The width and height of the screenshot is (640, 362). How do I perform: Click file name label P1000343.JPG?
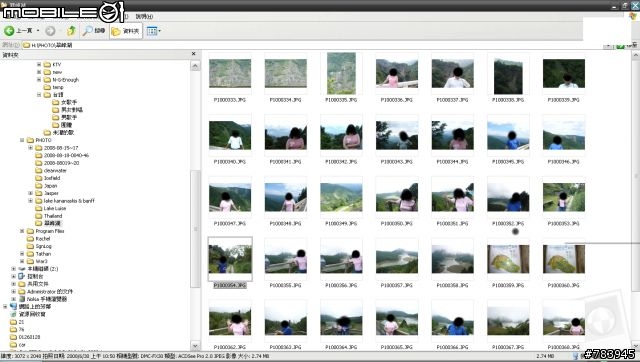coord(397,162)
